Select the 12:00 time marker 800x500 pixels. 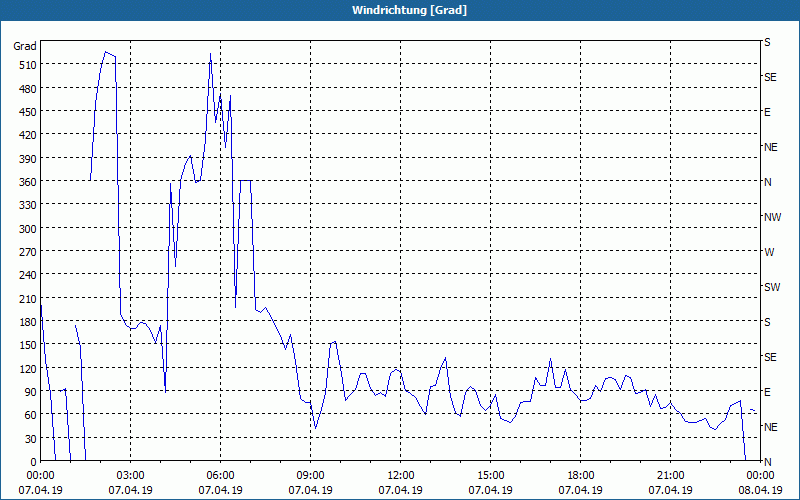[x=400, y=475]
